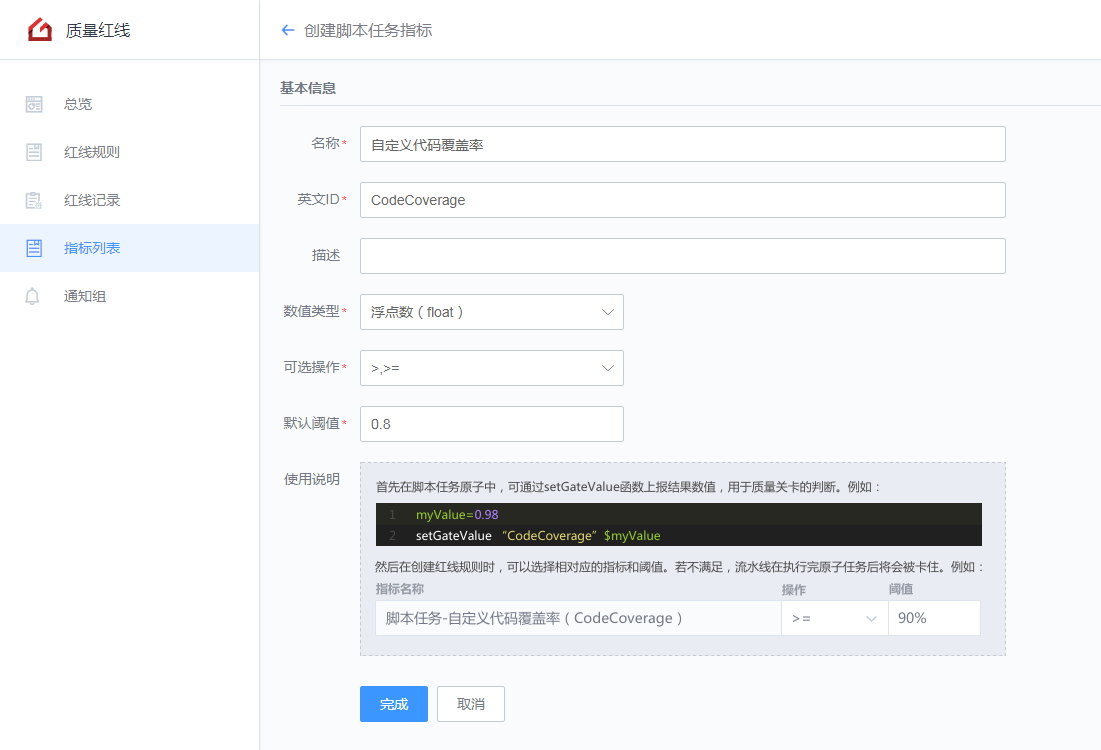Open the 数值类型 float dropdown

pyautogui.click(x=491, y=312)
